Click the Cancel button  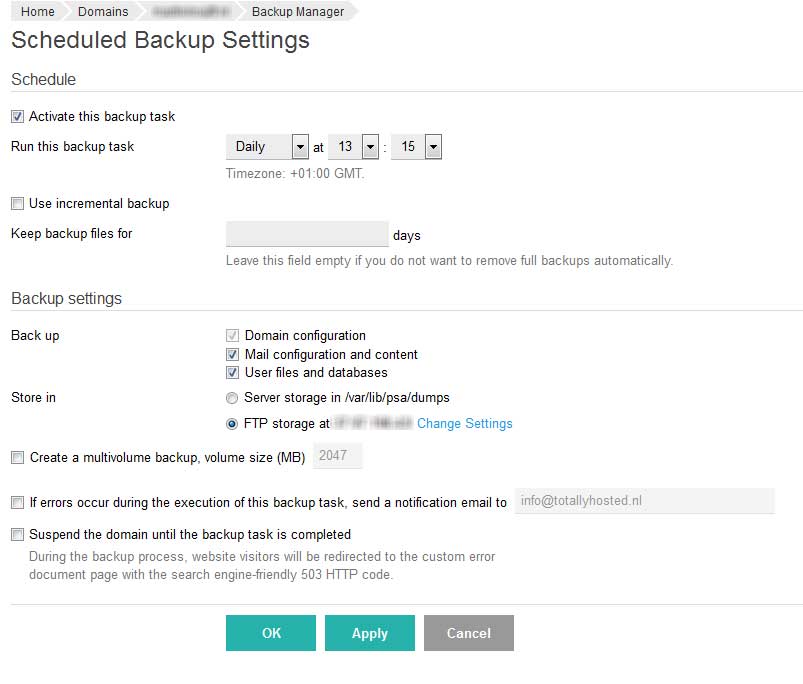click(x=468, y=633)
